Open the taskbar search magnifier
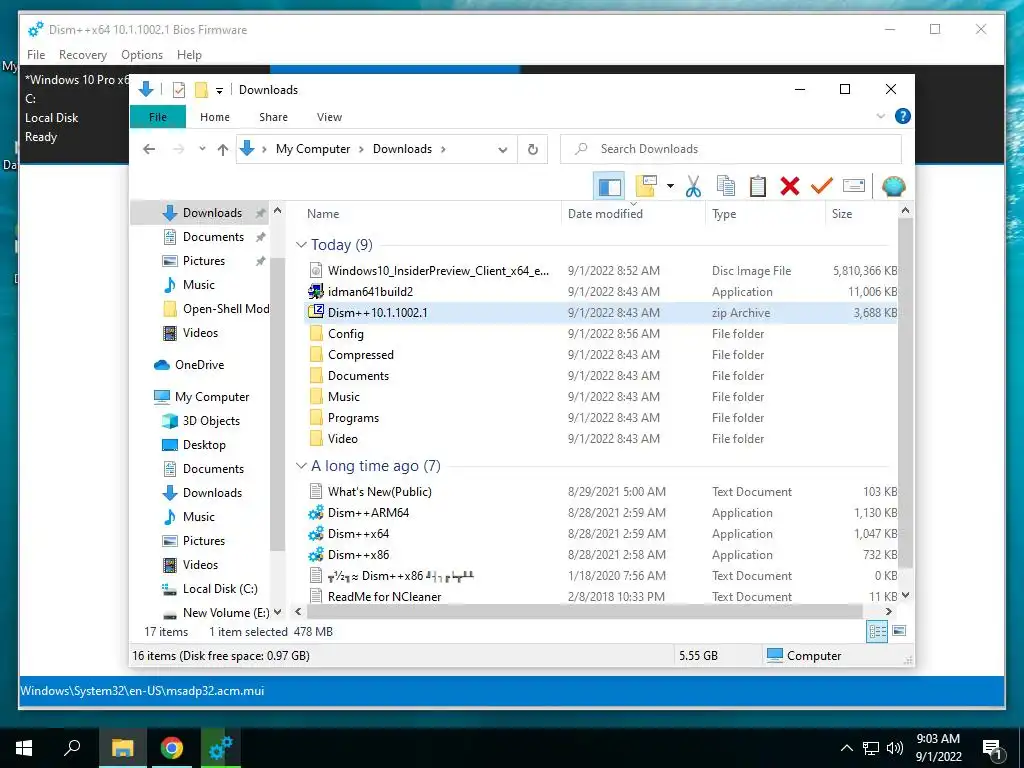The height and width of the screenshot is (768, 1024). click(x=72, y=748)
